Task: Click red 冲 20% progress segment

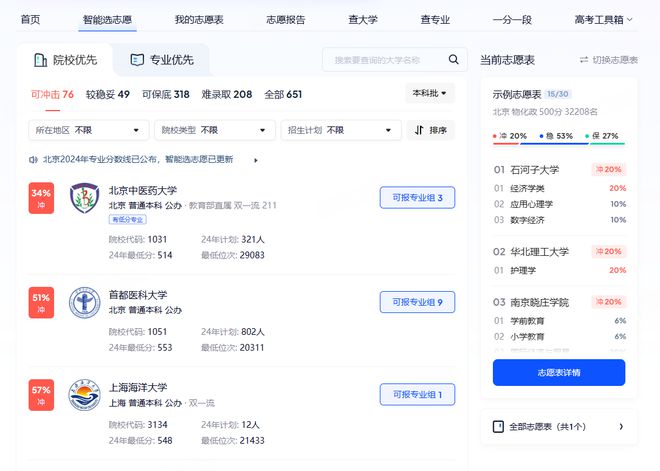Action: pos(506,144)
